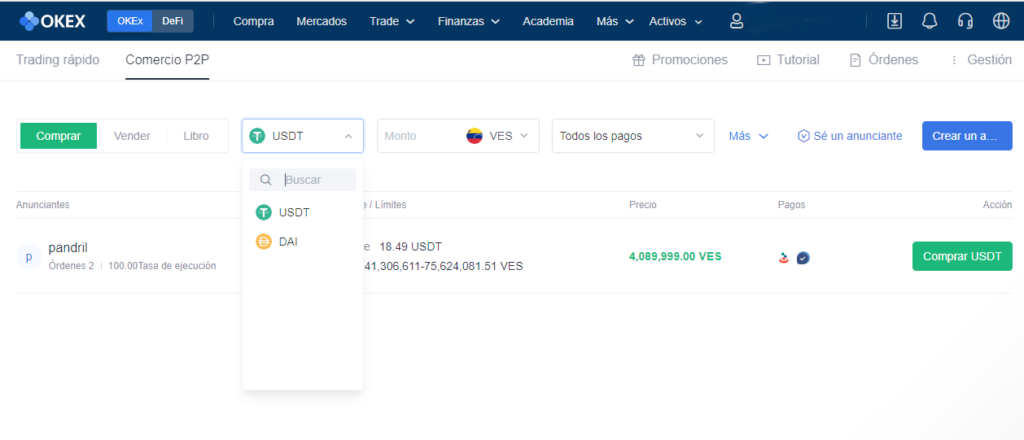This screenshot has height=440, width=1024.
Task: Click the Pagos column header
Action: point(792,205)
